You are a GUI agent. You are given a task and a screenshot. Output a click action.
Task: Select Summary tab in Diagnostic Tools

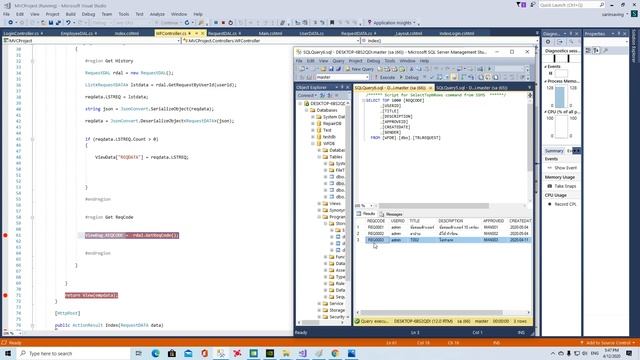[554, 151]
